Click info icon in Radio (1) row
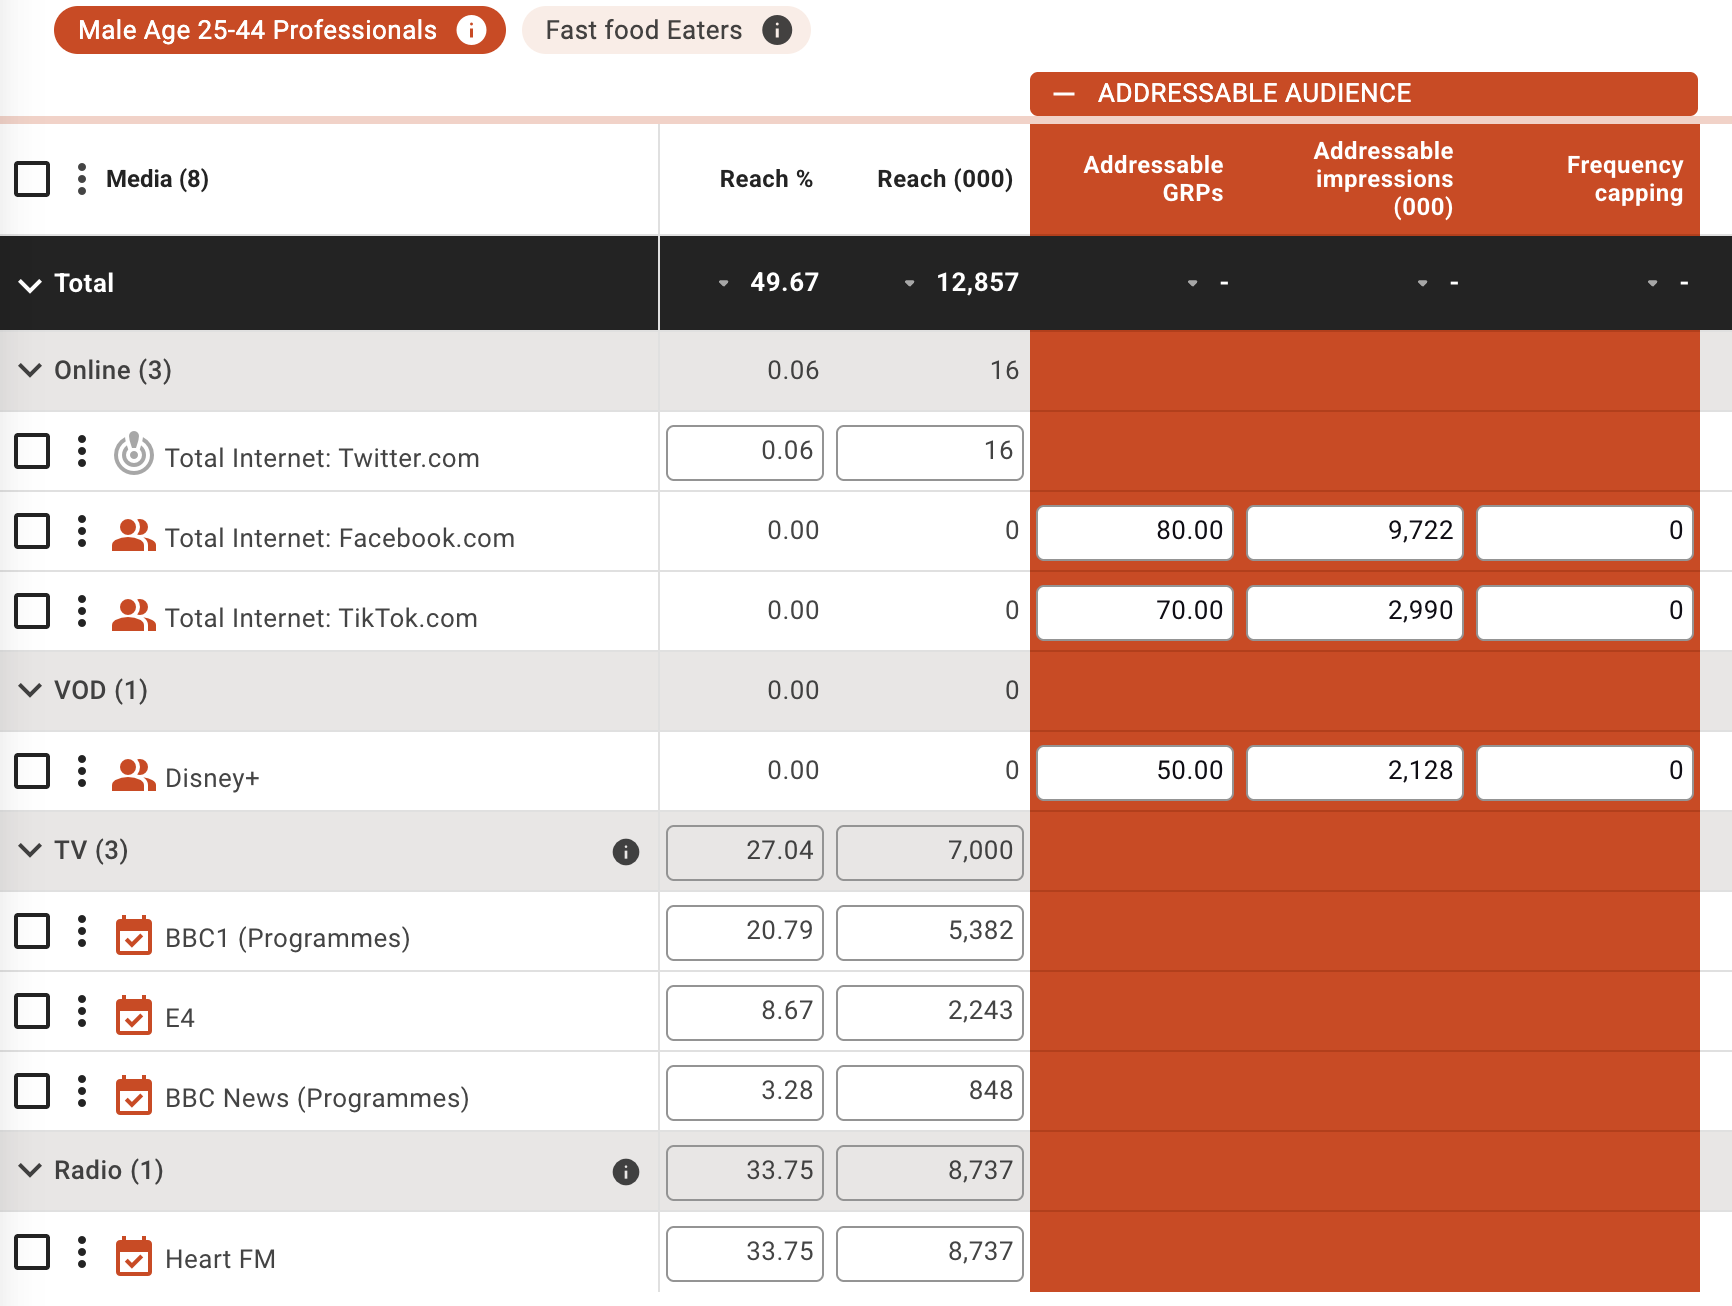The width and height of the screenshot is (1732, 1306). 626,1172
